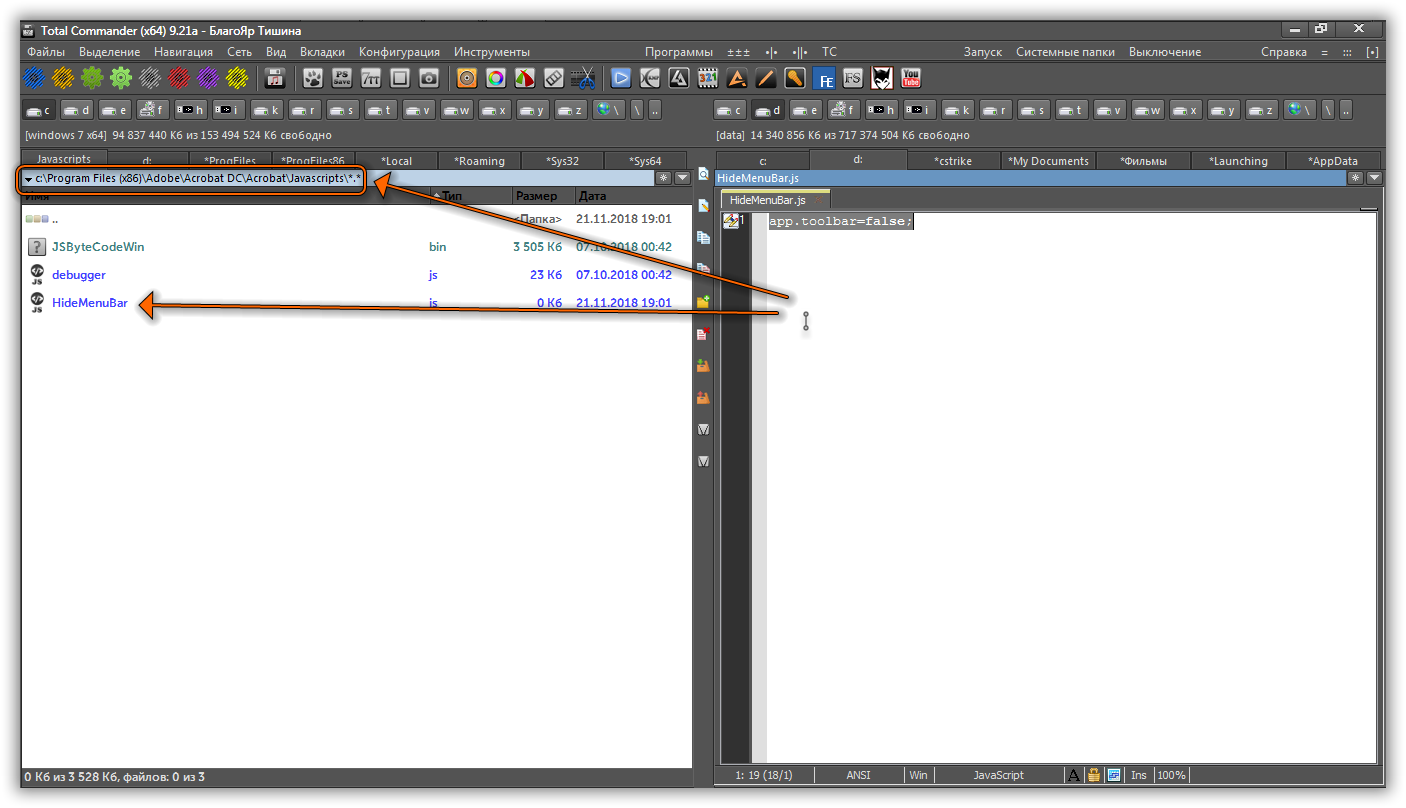Open the Справка menu

pyautogui.click(x=1283, y=52)
